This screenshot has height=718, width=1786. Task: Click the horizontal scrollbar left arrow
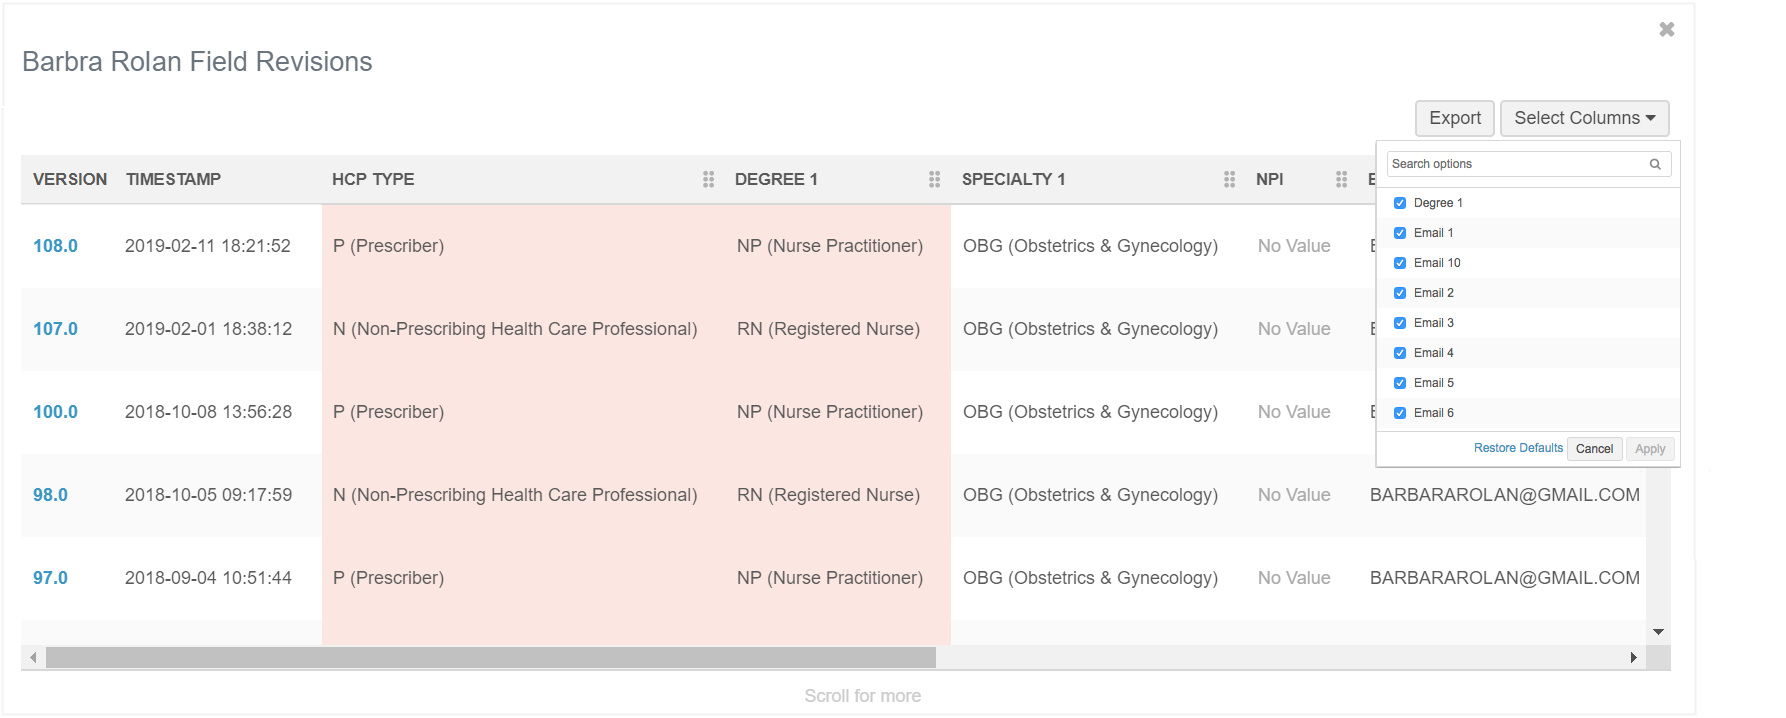(34, 657)
